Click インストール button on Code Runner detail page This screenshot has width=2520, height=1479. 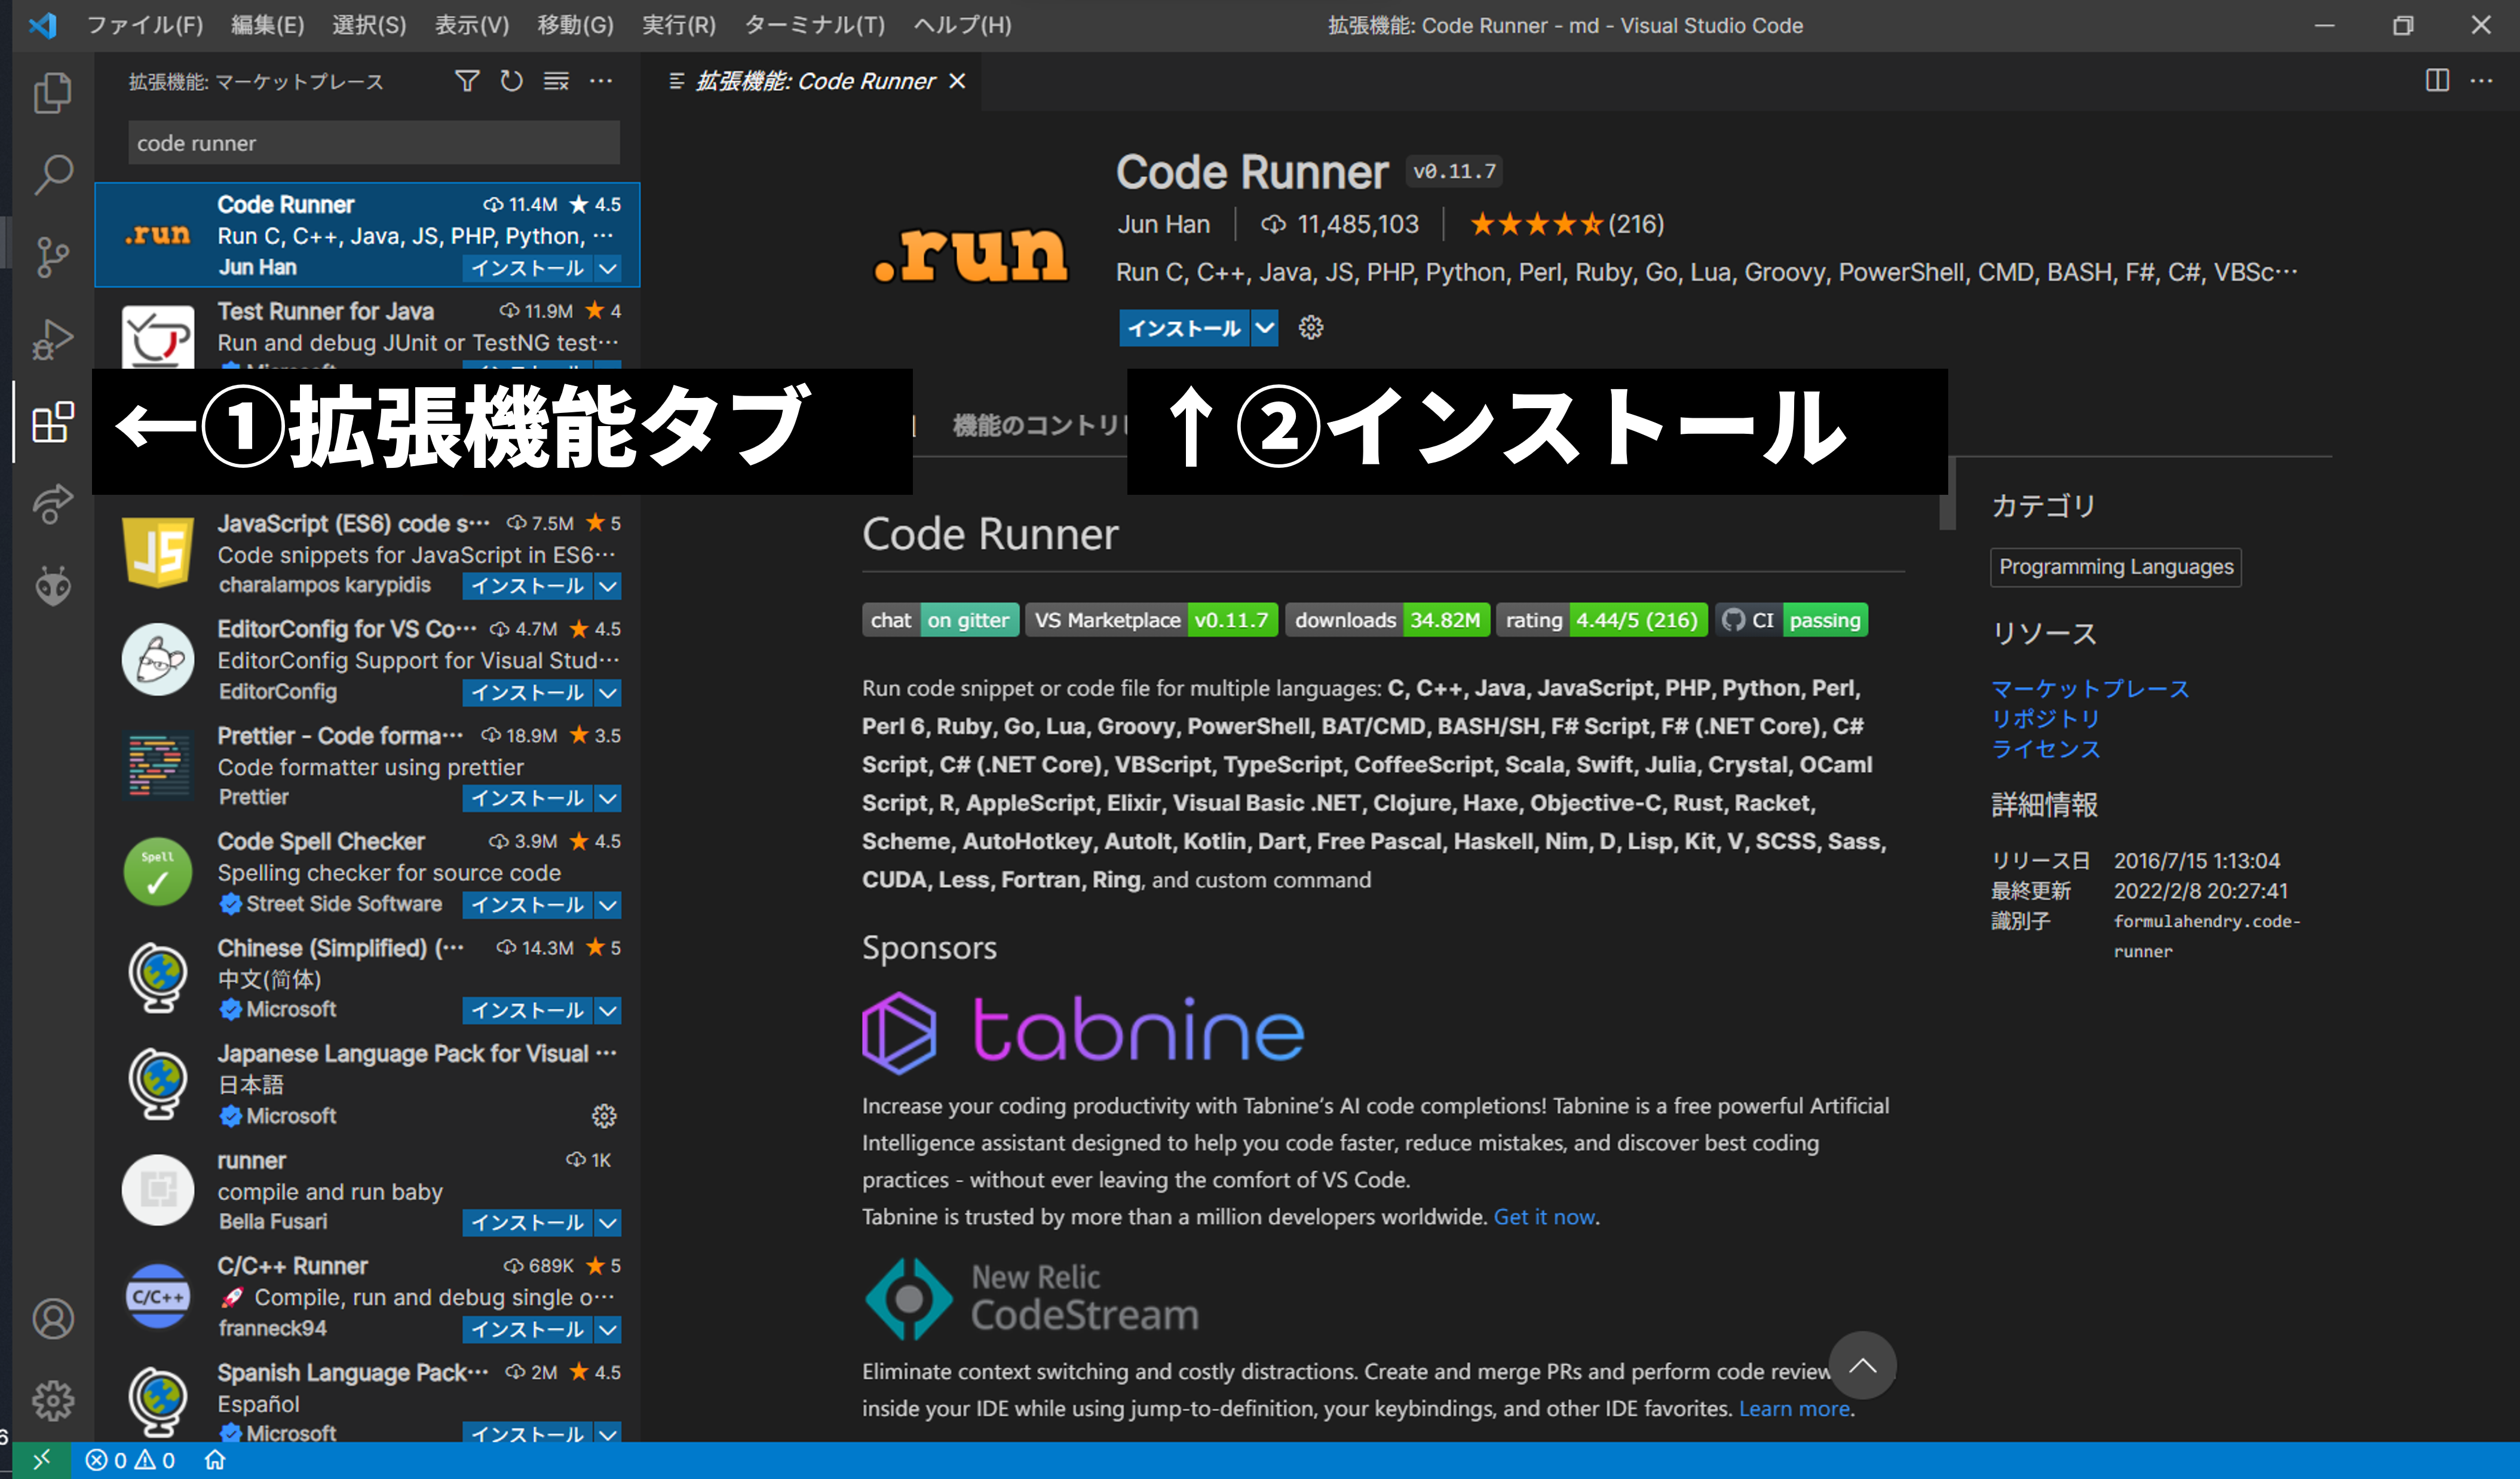(x=1184, y=328)
